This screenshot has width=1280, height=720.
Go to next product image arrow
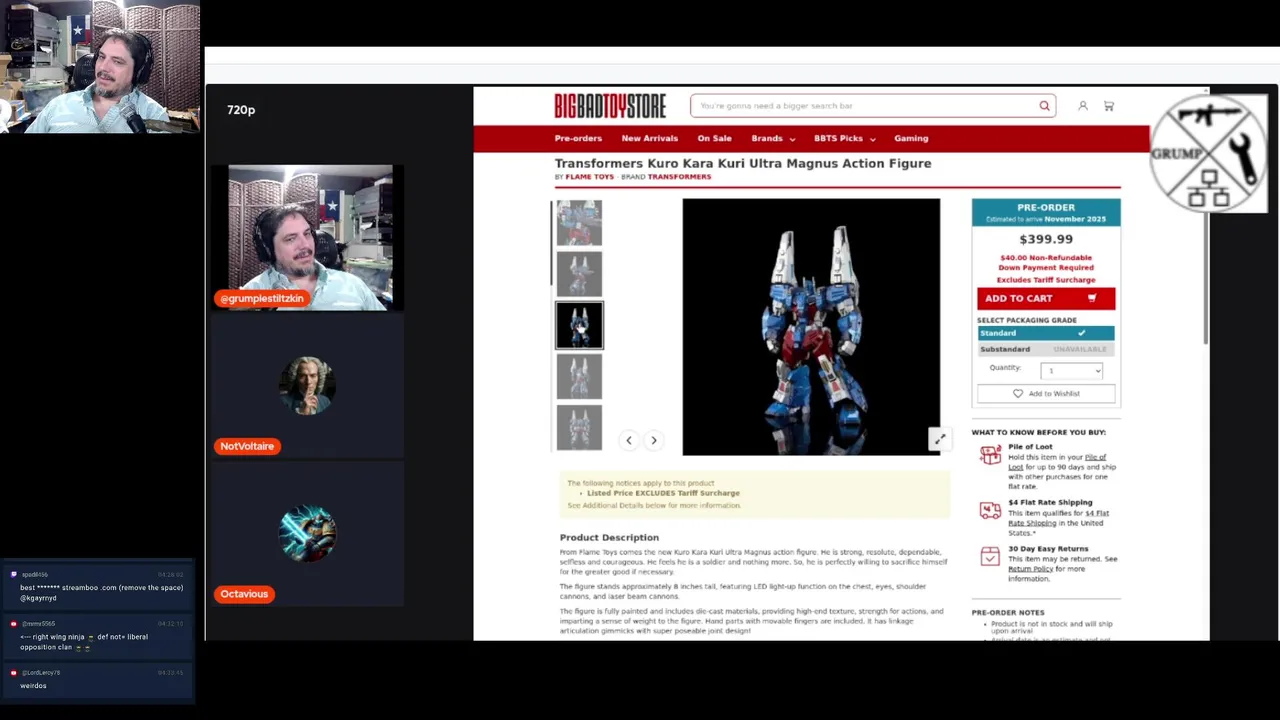click(654, 440)
